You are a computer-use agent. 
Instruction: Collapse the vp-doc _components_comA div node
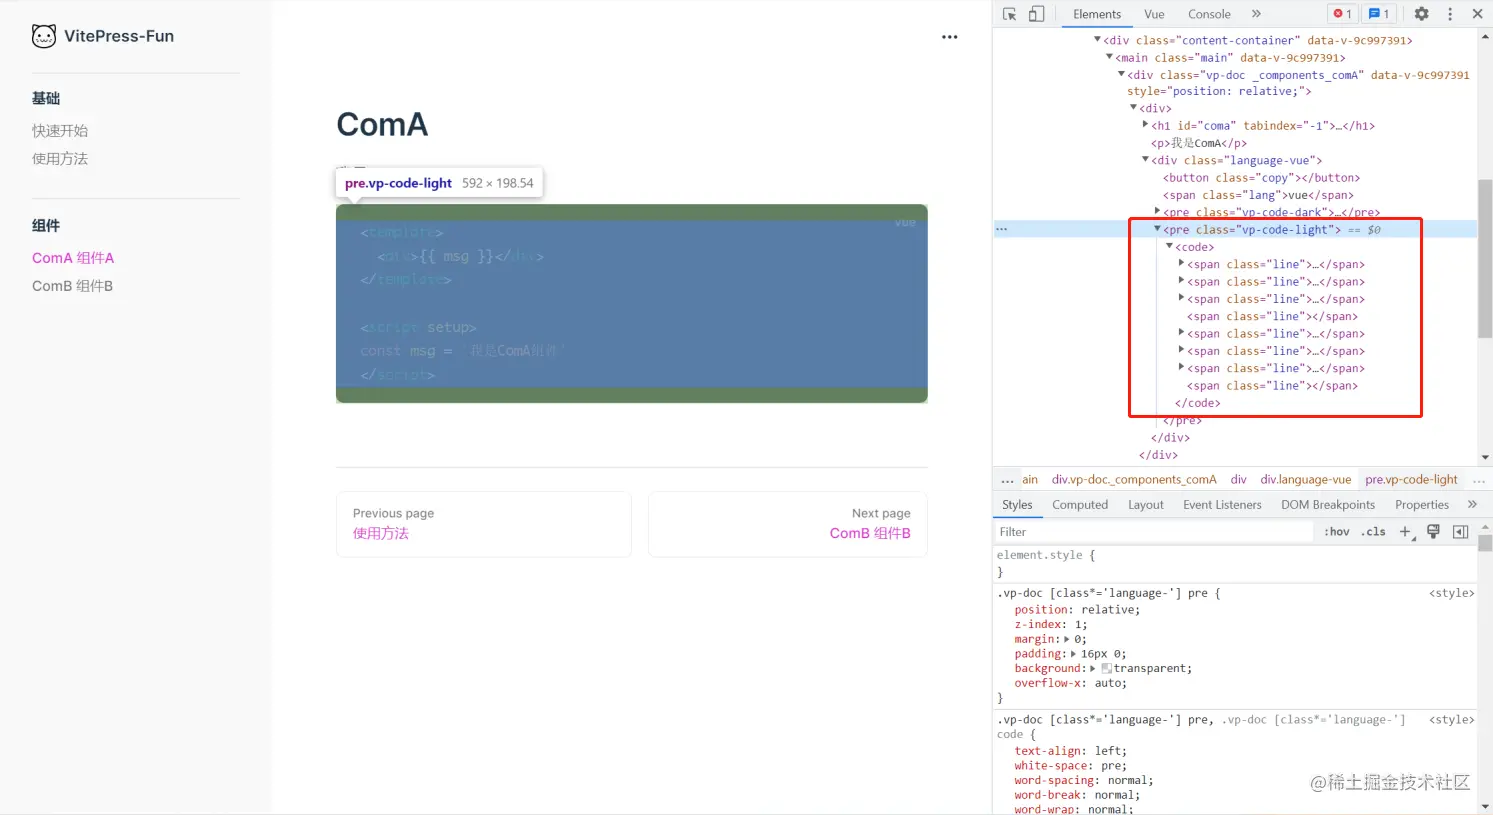(1121, 74)
